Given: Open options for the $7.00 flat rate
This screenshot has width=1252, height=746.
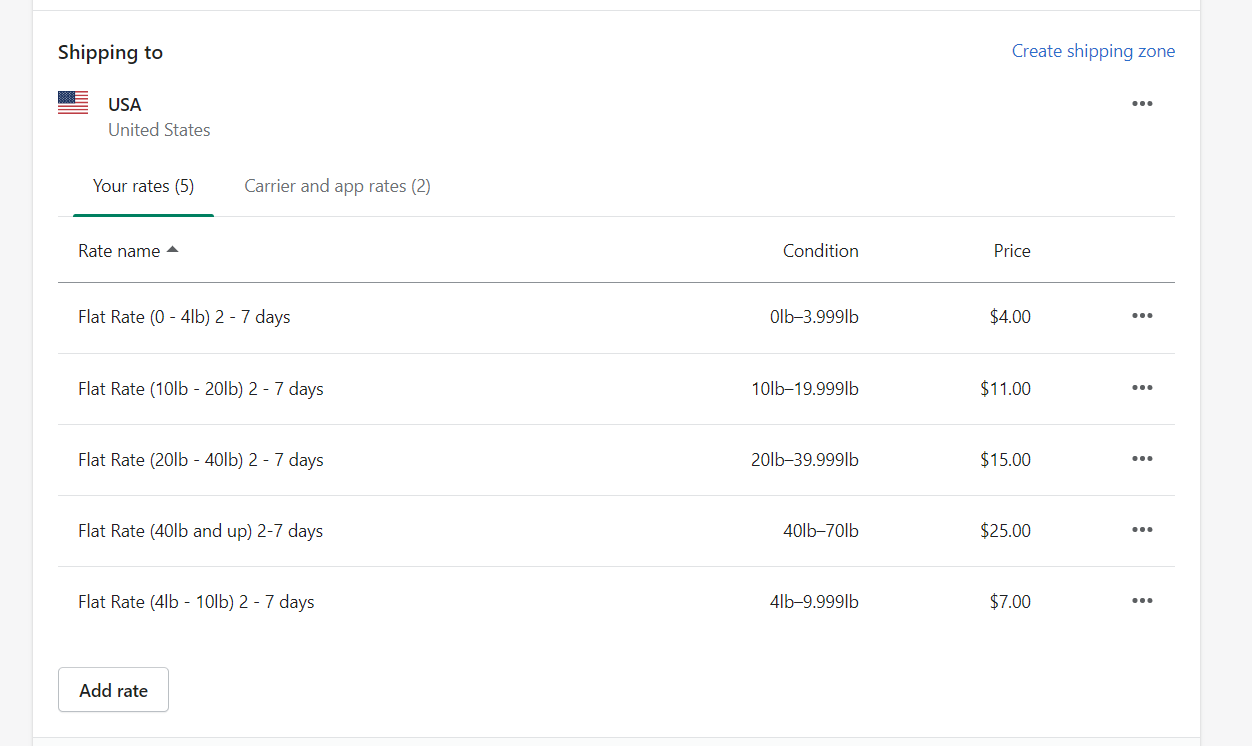Looking at the screenshot, I should click(1142, 601).
